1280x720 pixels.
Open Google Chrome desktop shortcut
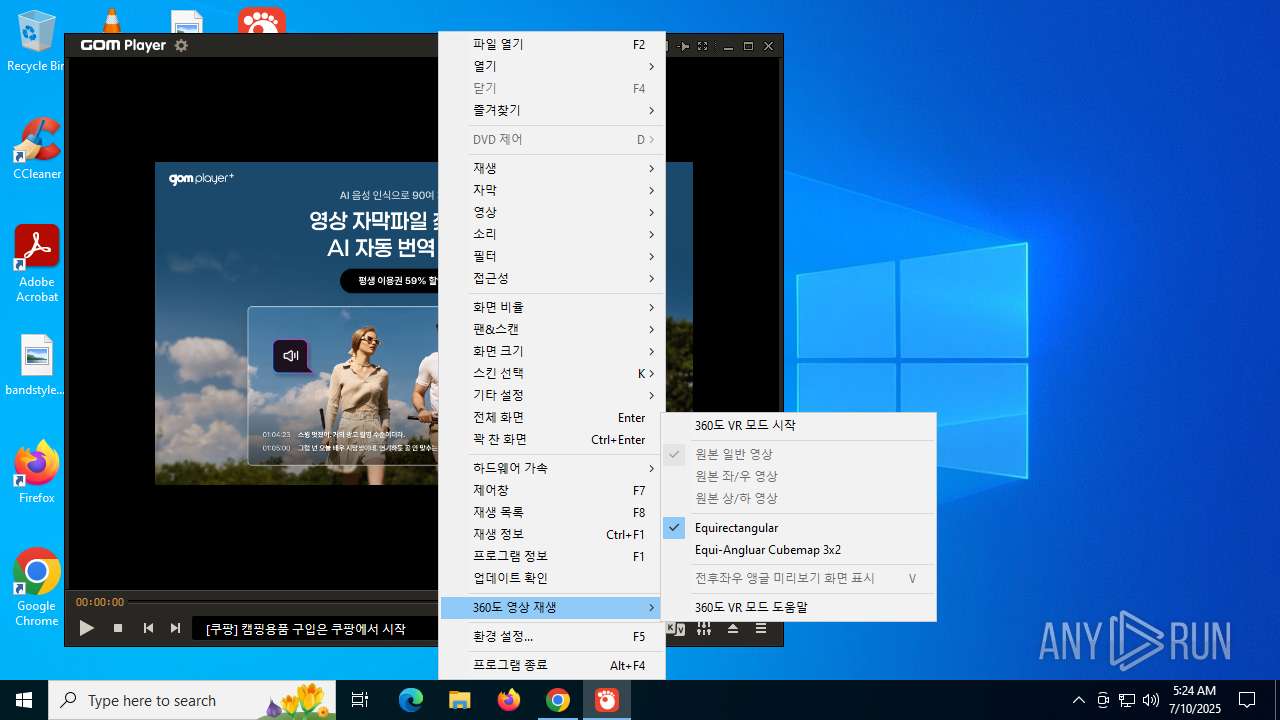tap(37, 588)
